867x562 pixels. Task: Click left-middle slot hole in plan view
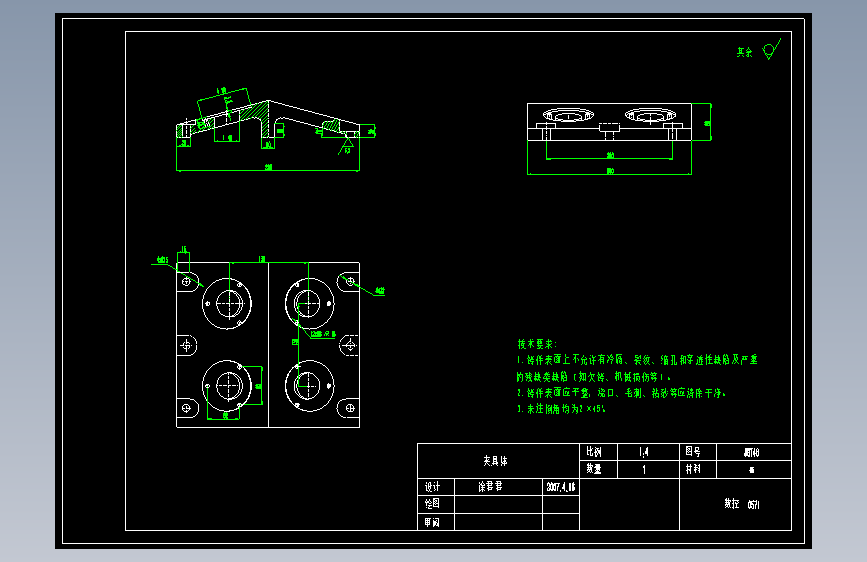tap(186, 346)
